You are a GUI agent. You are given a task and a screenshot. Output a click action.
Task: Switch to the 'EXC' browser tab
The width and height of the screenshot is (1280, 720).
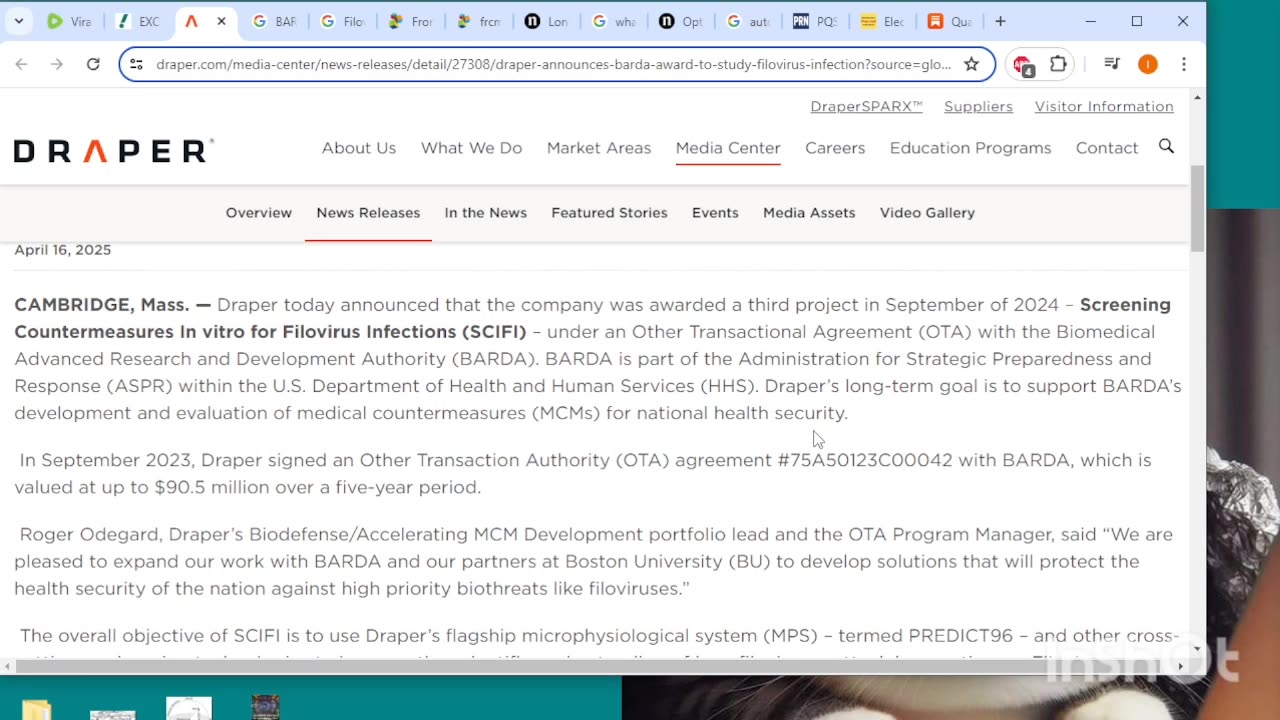138,21
